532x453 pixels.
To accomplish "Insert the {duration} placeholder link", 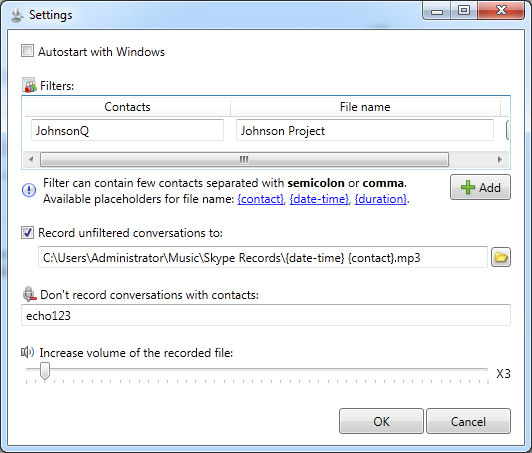I will click(x=381, y=199).
